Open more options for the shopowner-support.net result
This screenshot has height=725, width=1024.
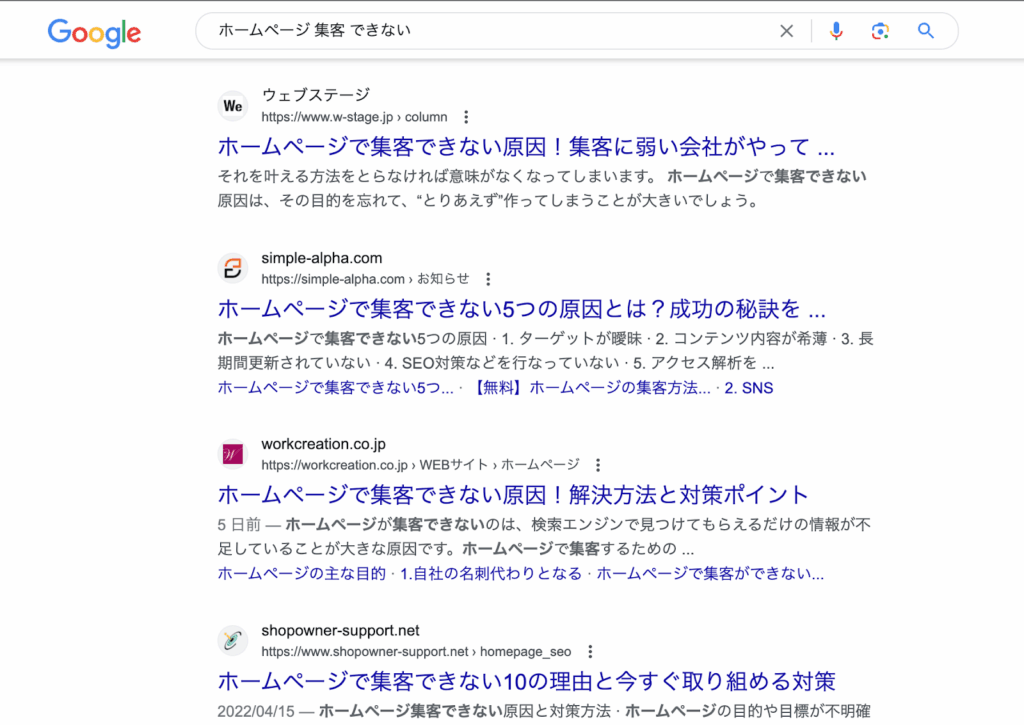coord(590,651)
